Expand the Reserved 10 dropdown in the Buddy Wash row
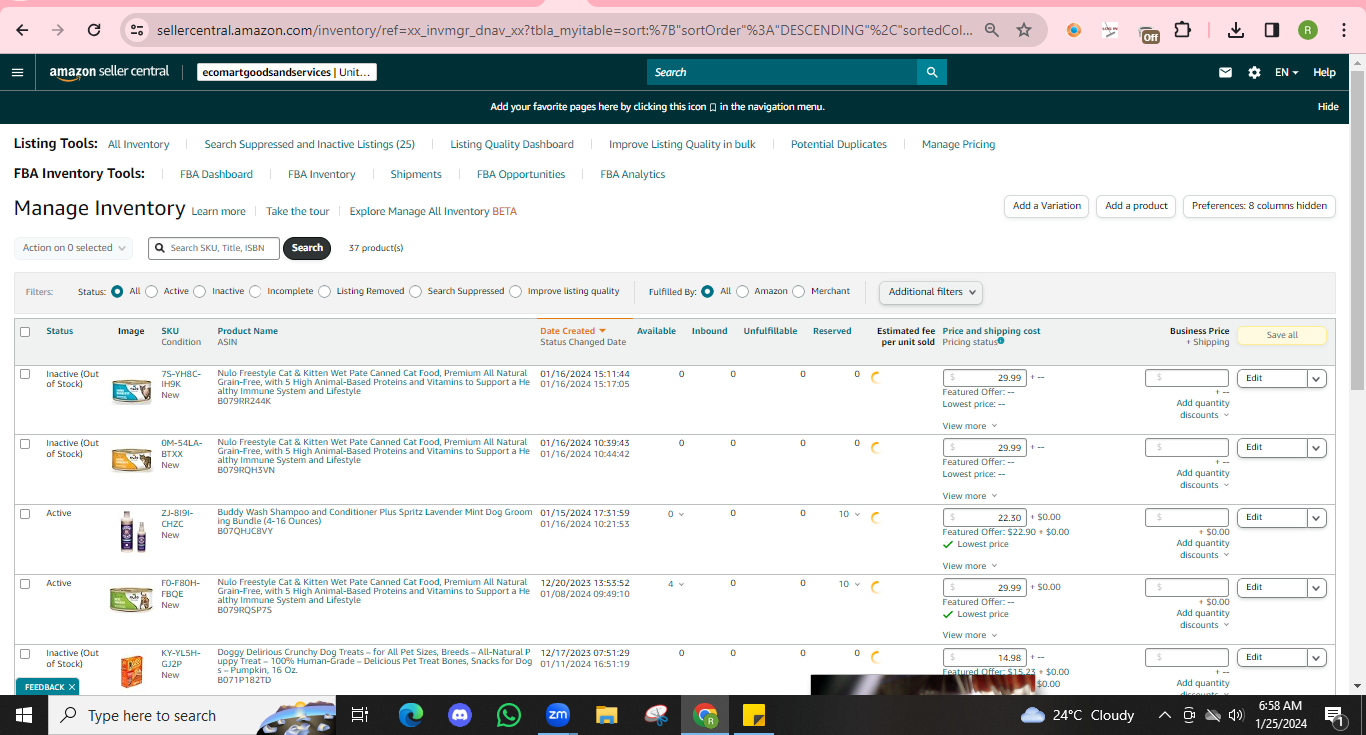1366x735 pixels. click(x=850, y=514)
